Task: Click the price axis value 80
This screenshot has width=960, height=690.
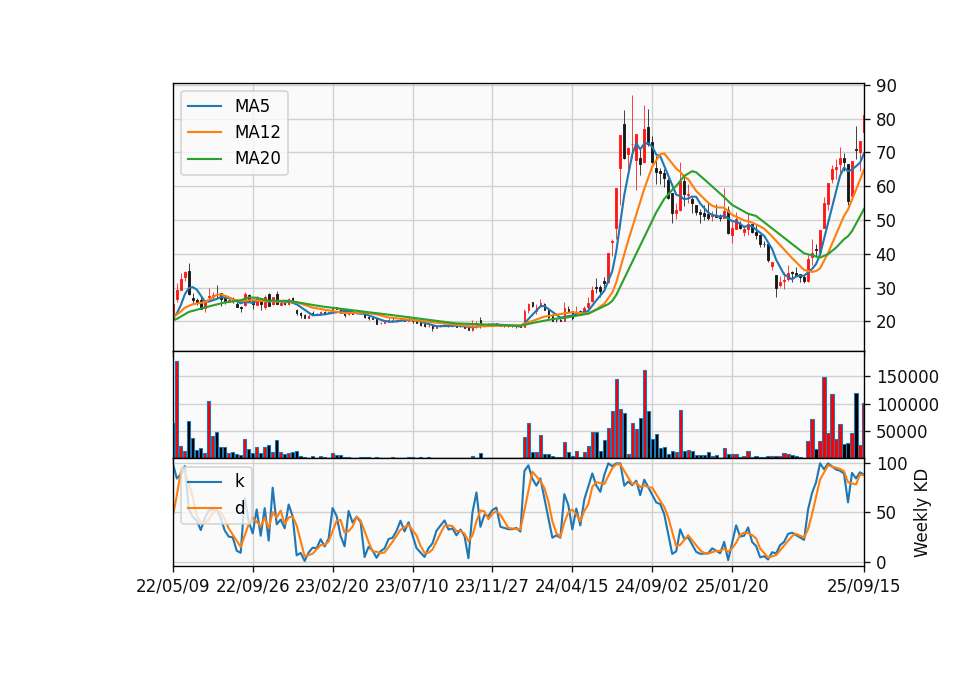Action: tap(887, 120)
